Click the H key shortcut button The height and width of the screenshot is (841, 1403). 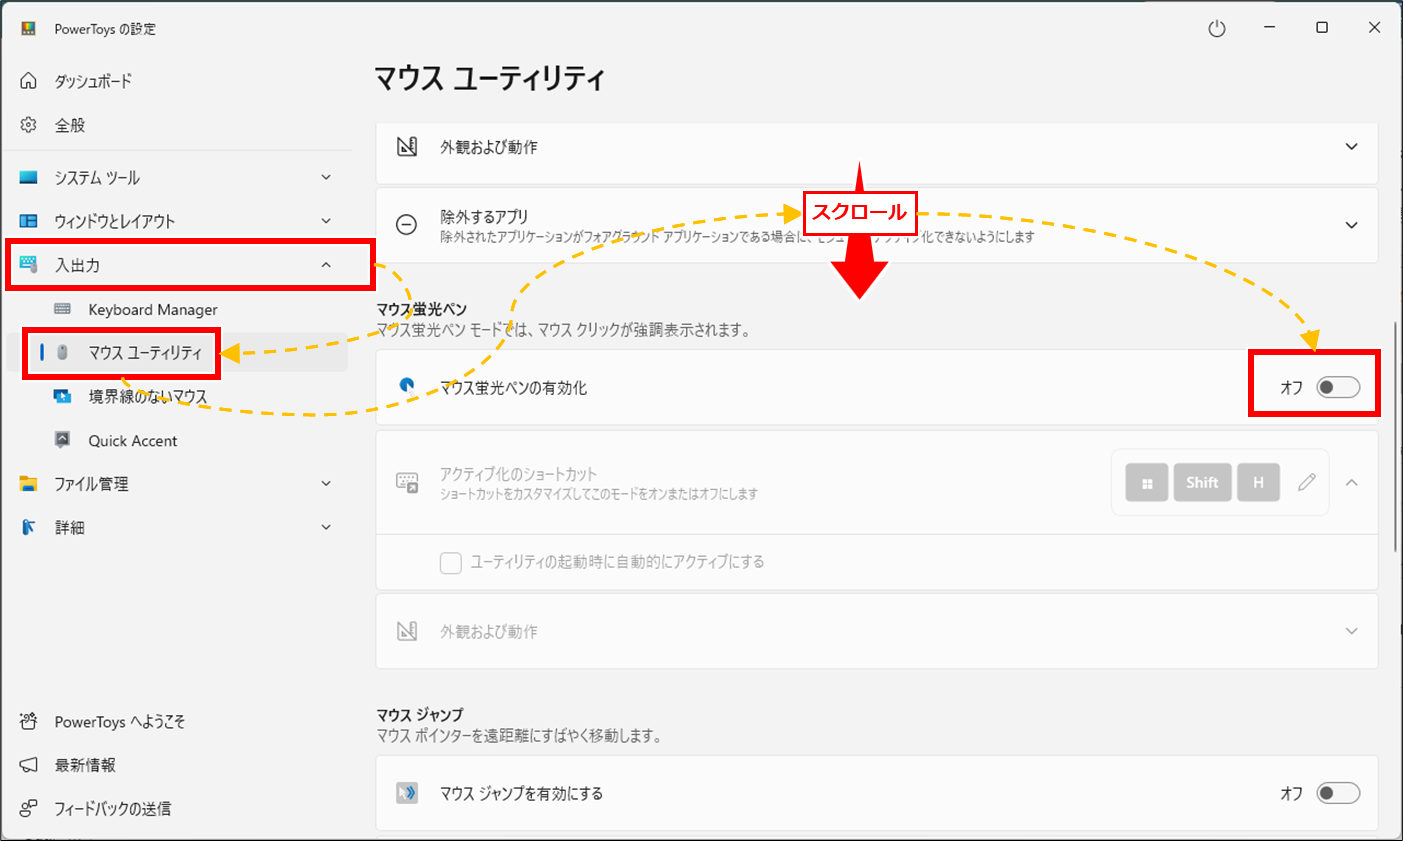[x=1258, y=482]
